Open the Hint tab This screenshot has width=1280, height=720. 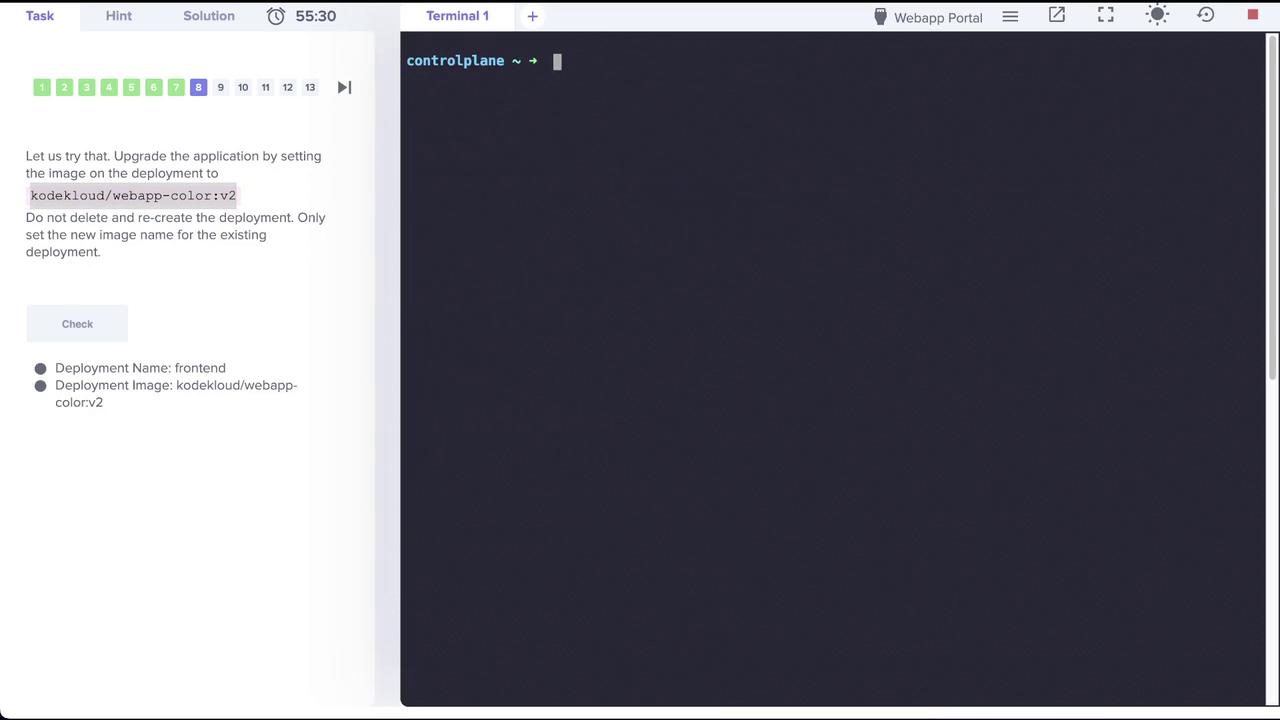click(x=119, y=16)
